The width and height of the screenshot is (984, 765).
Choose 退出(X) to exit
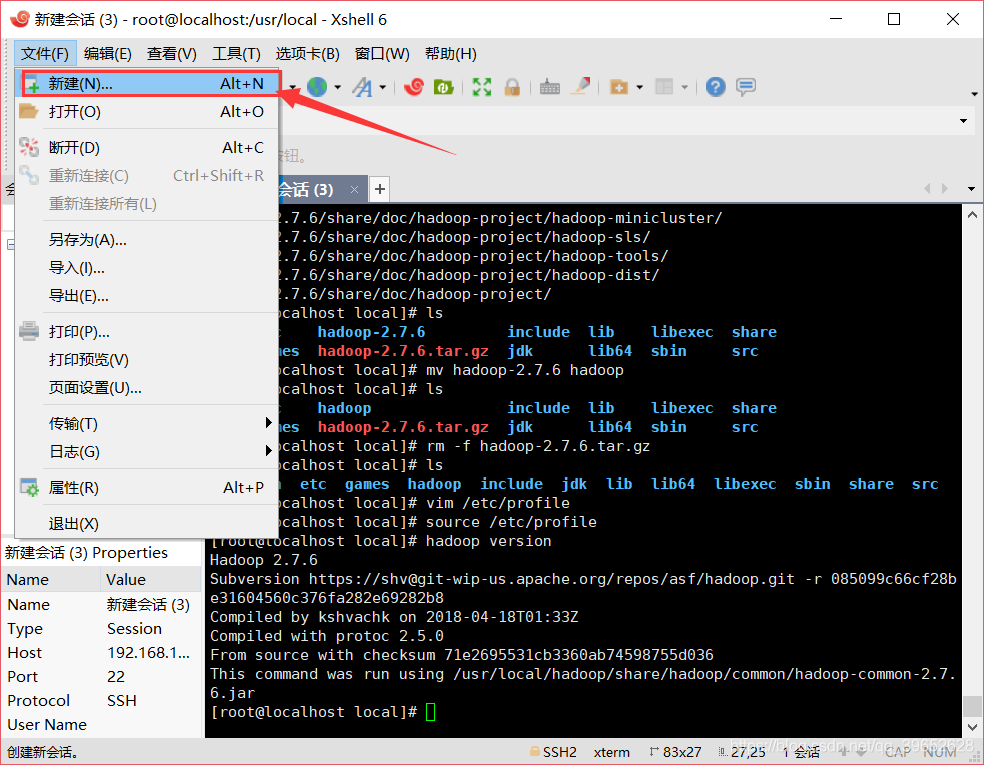tap(147, 523)
